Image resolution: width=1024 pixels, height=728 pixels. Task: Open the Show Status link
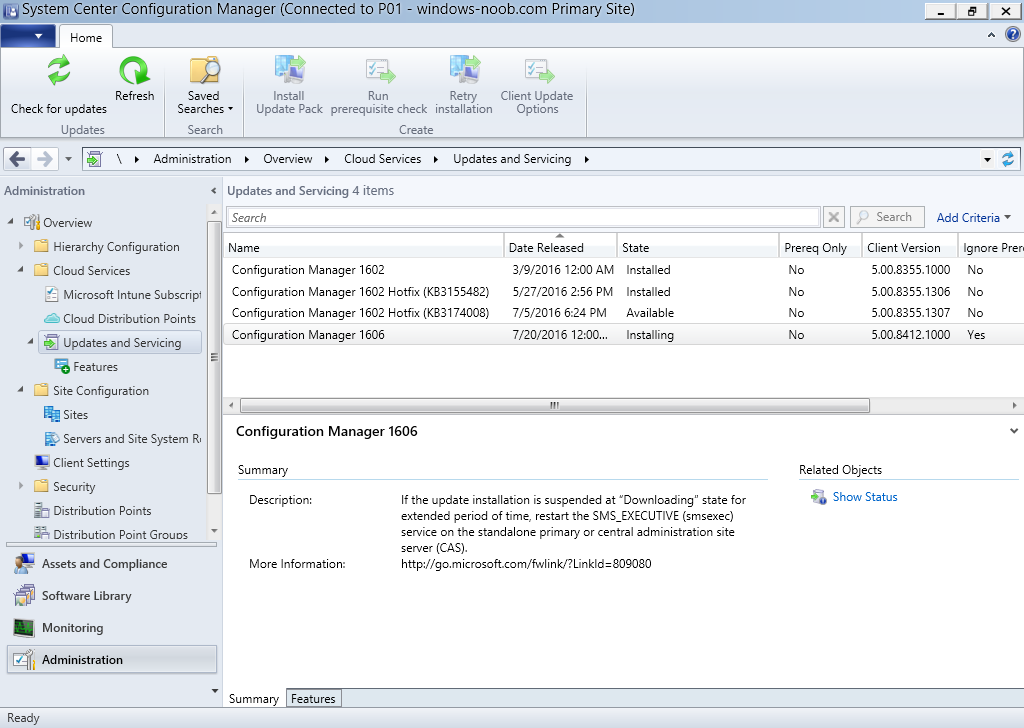[x=865, y=497]
